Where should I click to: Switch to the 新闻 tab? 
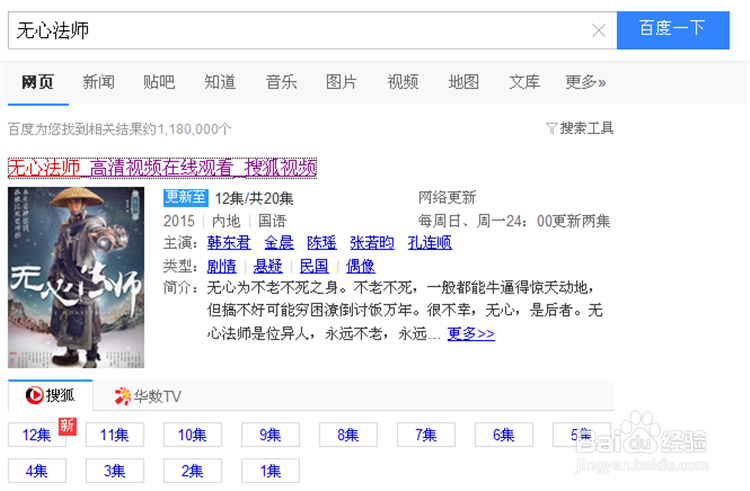[x=99, y=82]
